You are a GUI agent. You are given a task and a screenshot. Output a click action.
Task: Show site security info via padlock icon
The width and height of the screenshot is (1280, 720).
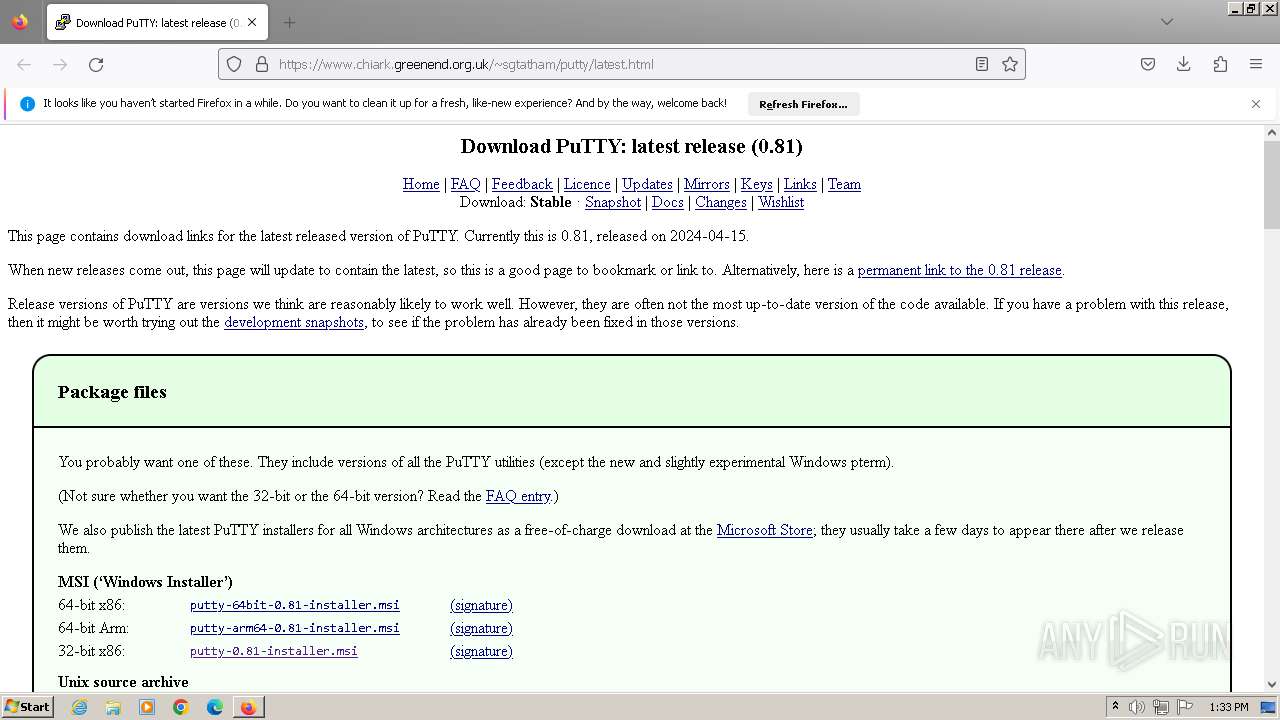(x=262, y=64)
